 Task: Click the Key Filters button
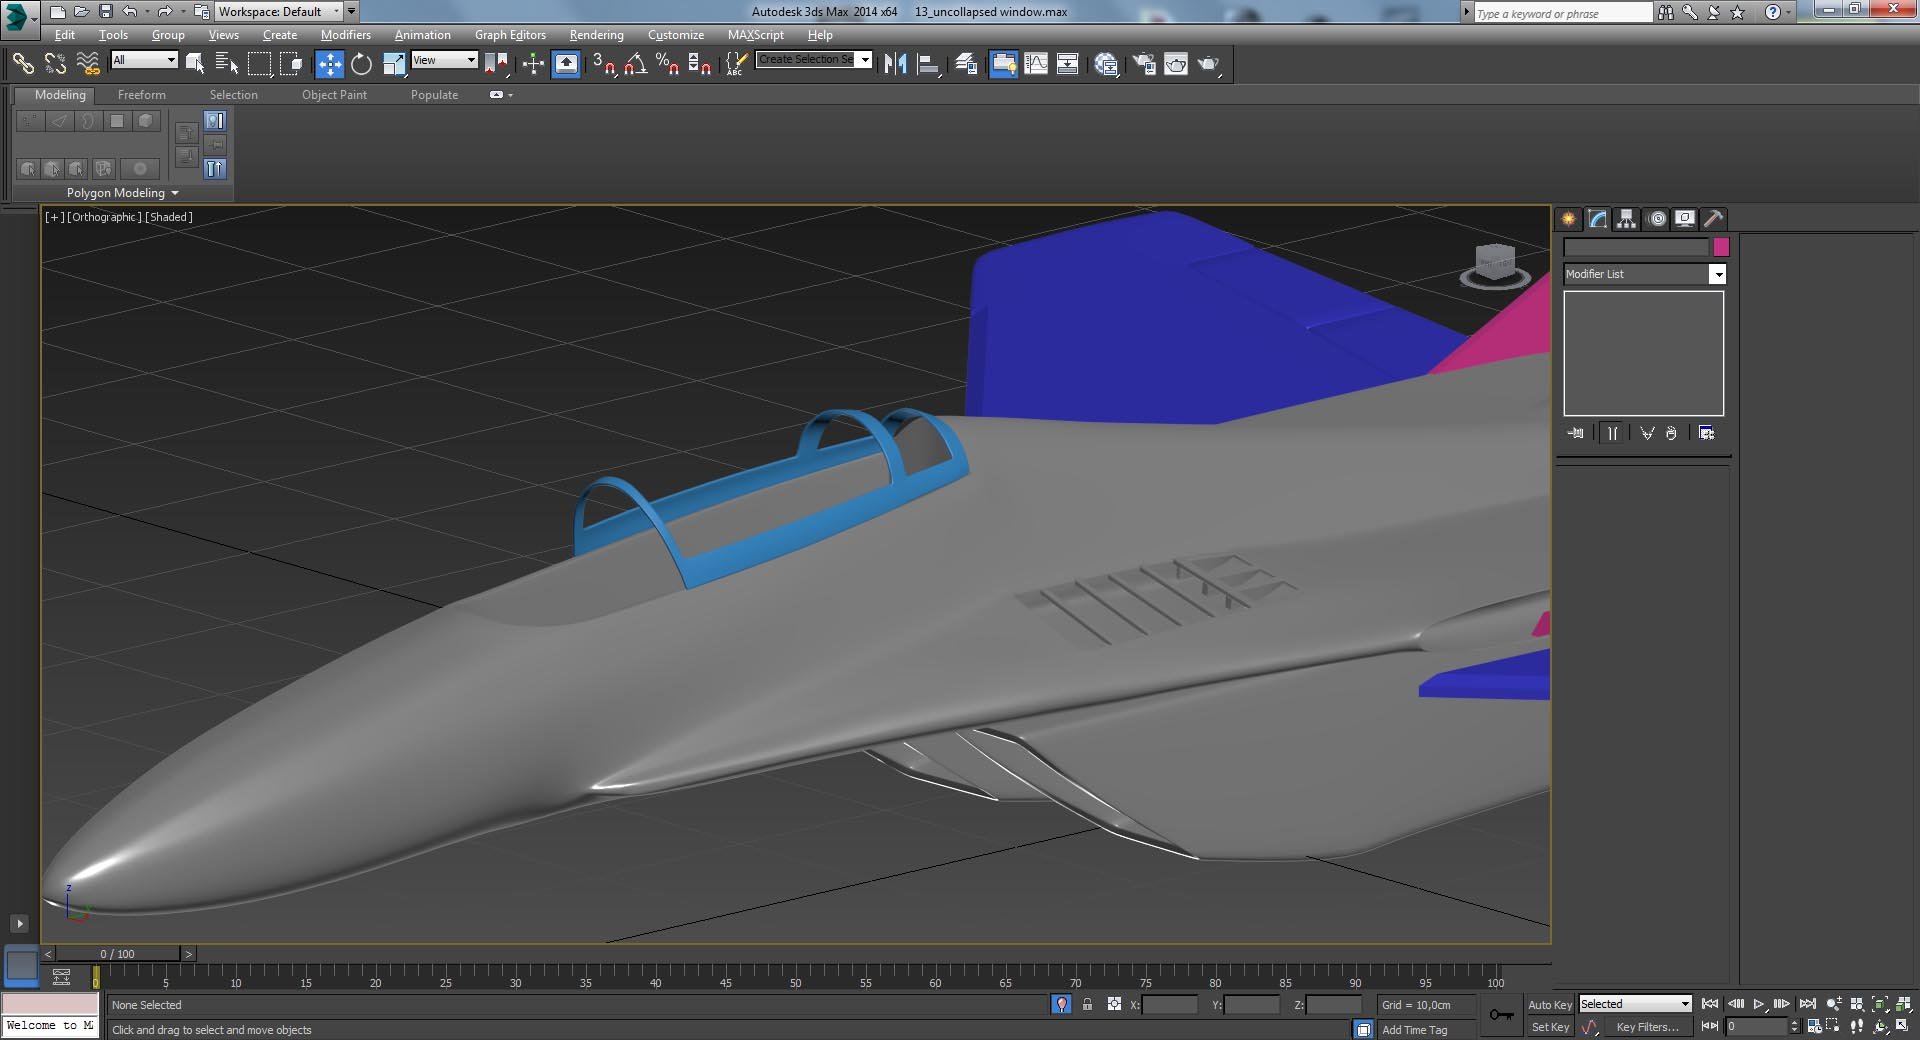pyautogui.click(x=1648, y=1028)
